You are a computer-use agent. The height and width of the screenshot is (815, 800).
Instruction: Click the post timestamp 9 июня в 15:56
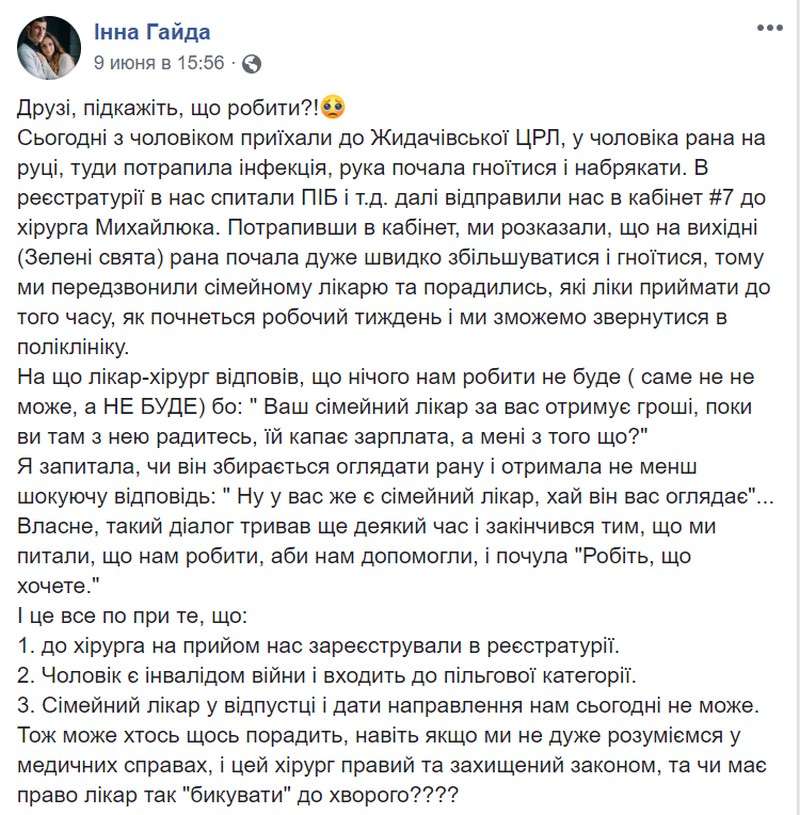click(x=159, y=63)
